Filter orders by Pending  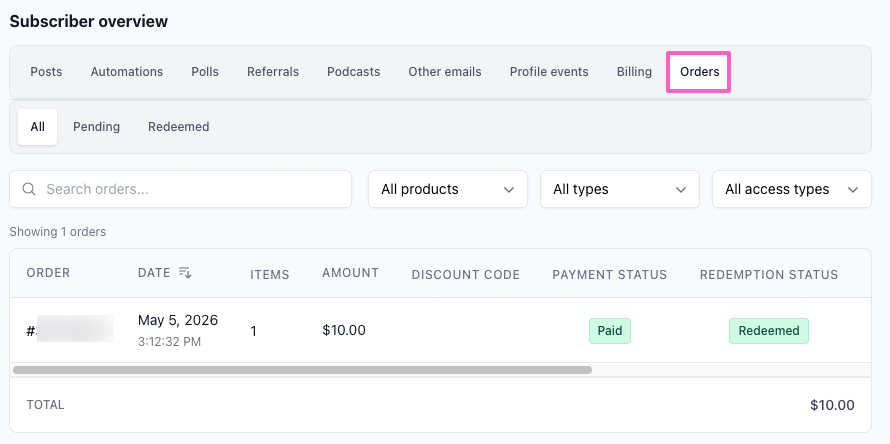(x=96, y=127)
